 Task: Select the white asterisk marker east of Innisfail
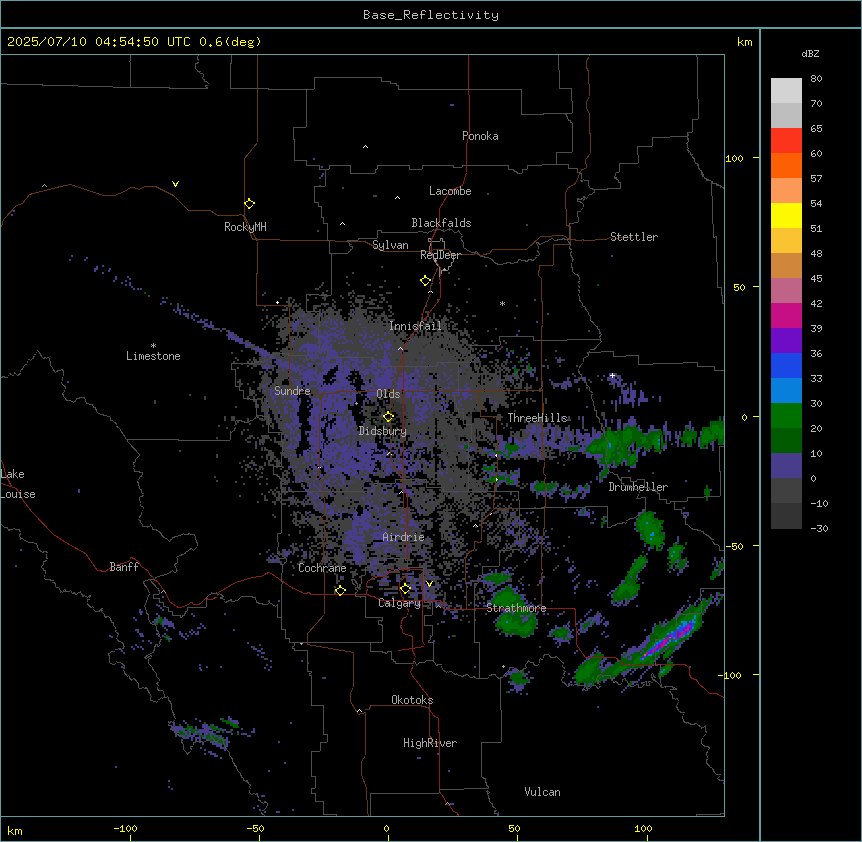502,303
